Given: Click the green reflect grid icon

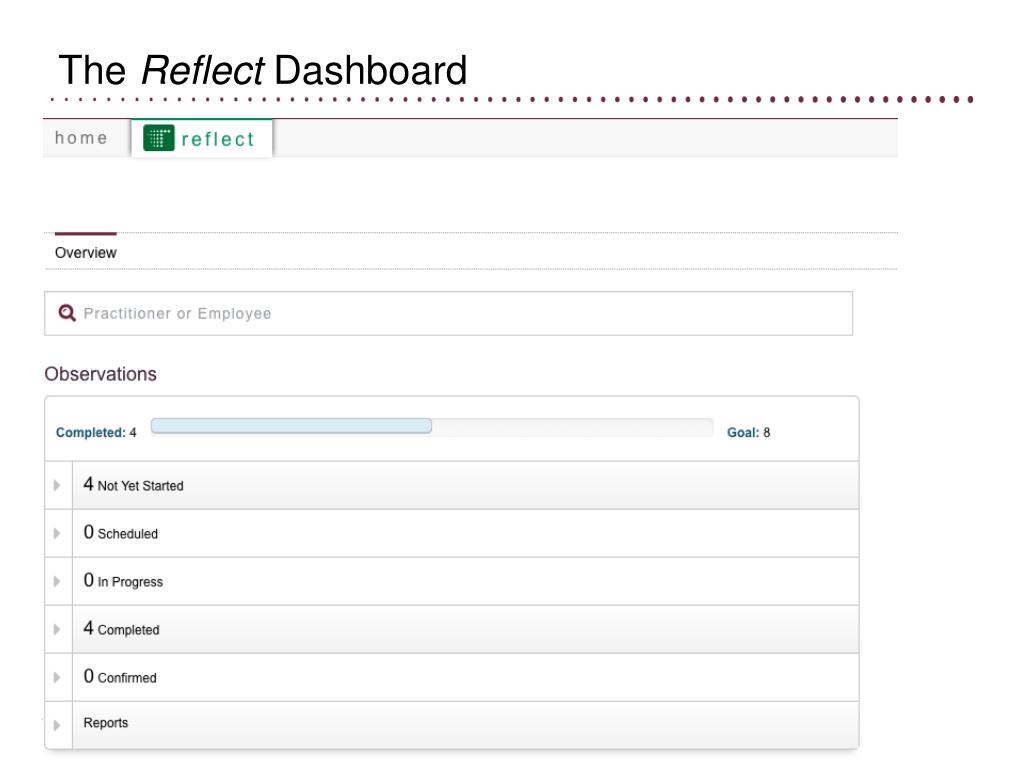Looking at the screenshot, I should pos(159,138).
